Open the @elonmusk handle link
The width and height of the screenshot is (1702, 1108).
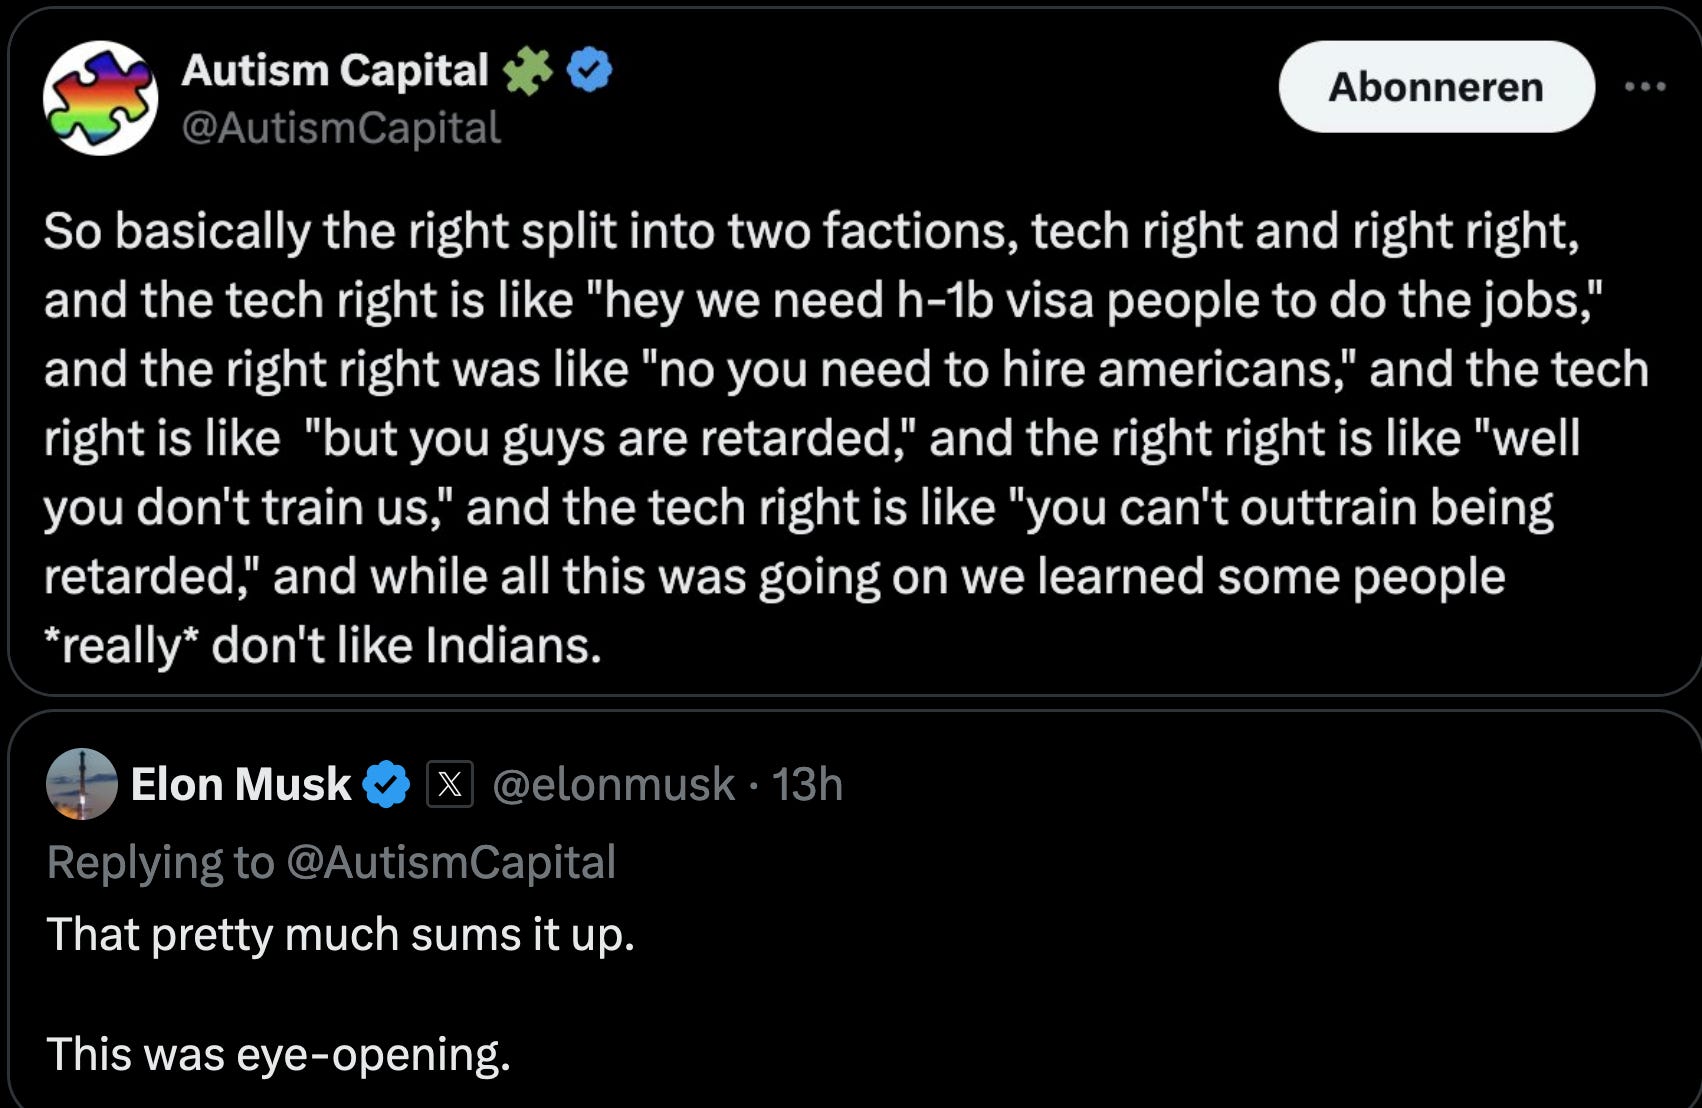click(613, 784)
